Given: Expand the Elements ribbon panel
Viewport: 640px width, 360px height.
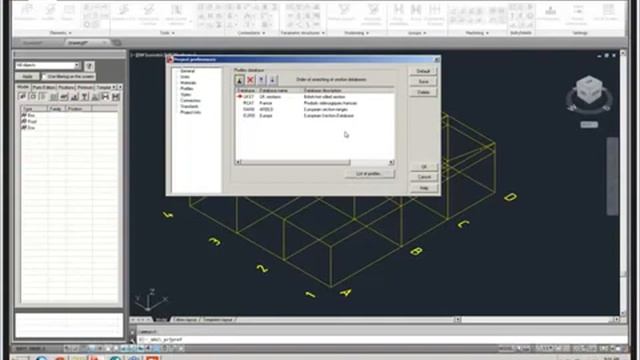Looking at the screenshot, I should coord(60,33).
